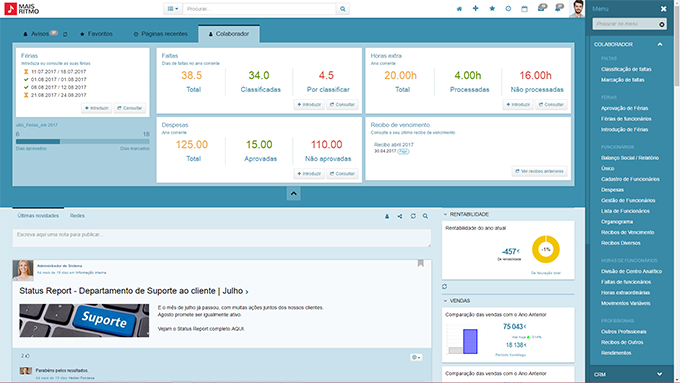Switch to Últimas novidades tab
The width and height of the screenshot is (680, 383).
[x=38, y=216]
